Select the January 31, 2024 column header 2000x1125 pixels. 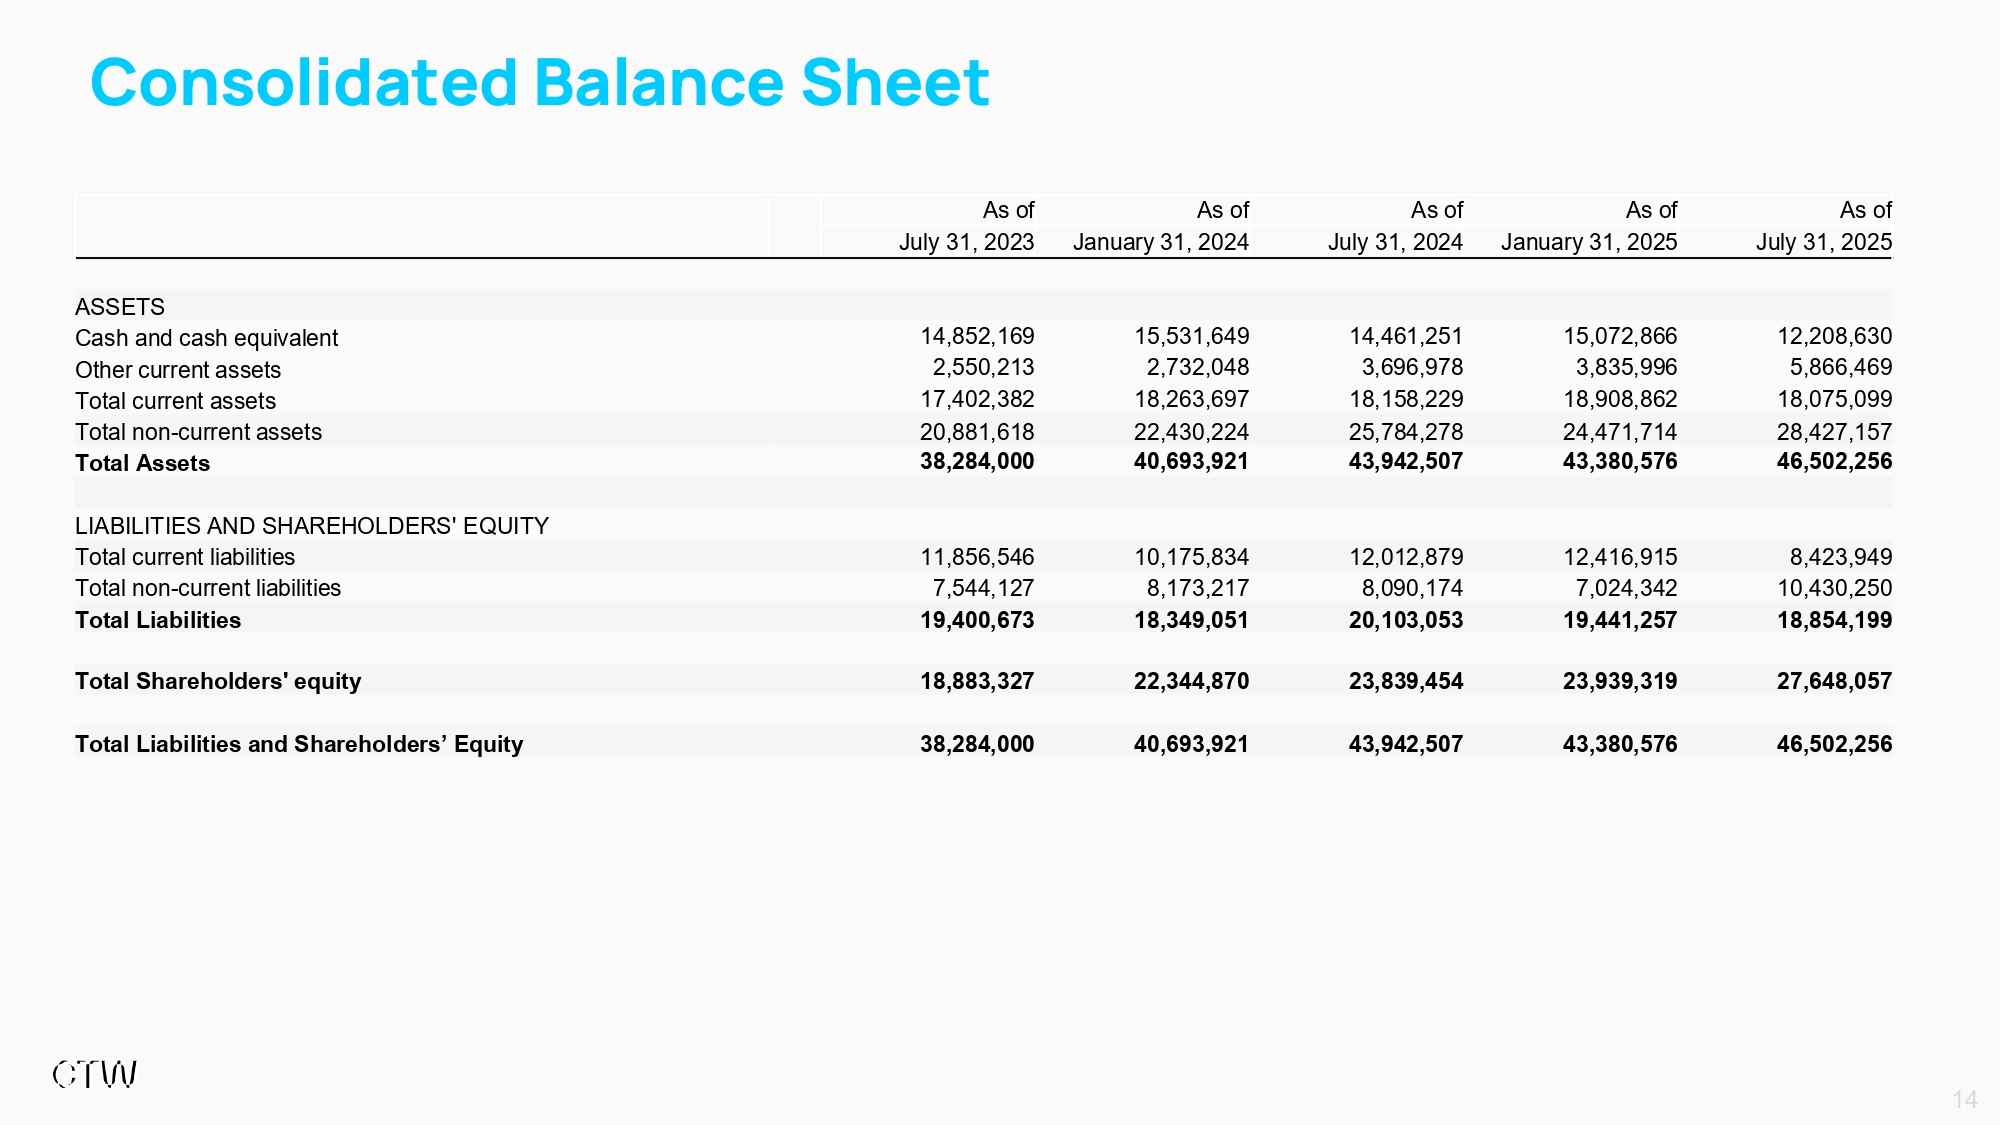[1160, 242]
